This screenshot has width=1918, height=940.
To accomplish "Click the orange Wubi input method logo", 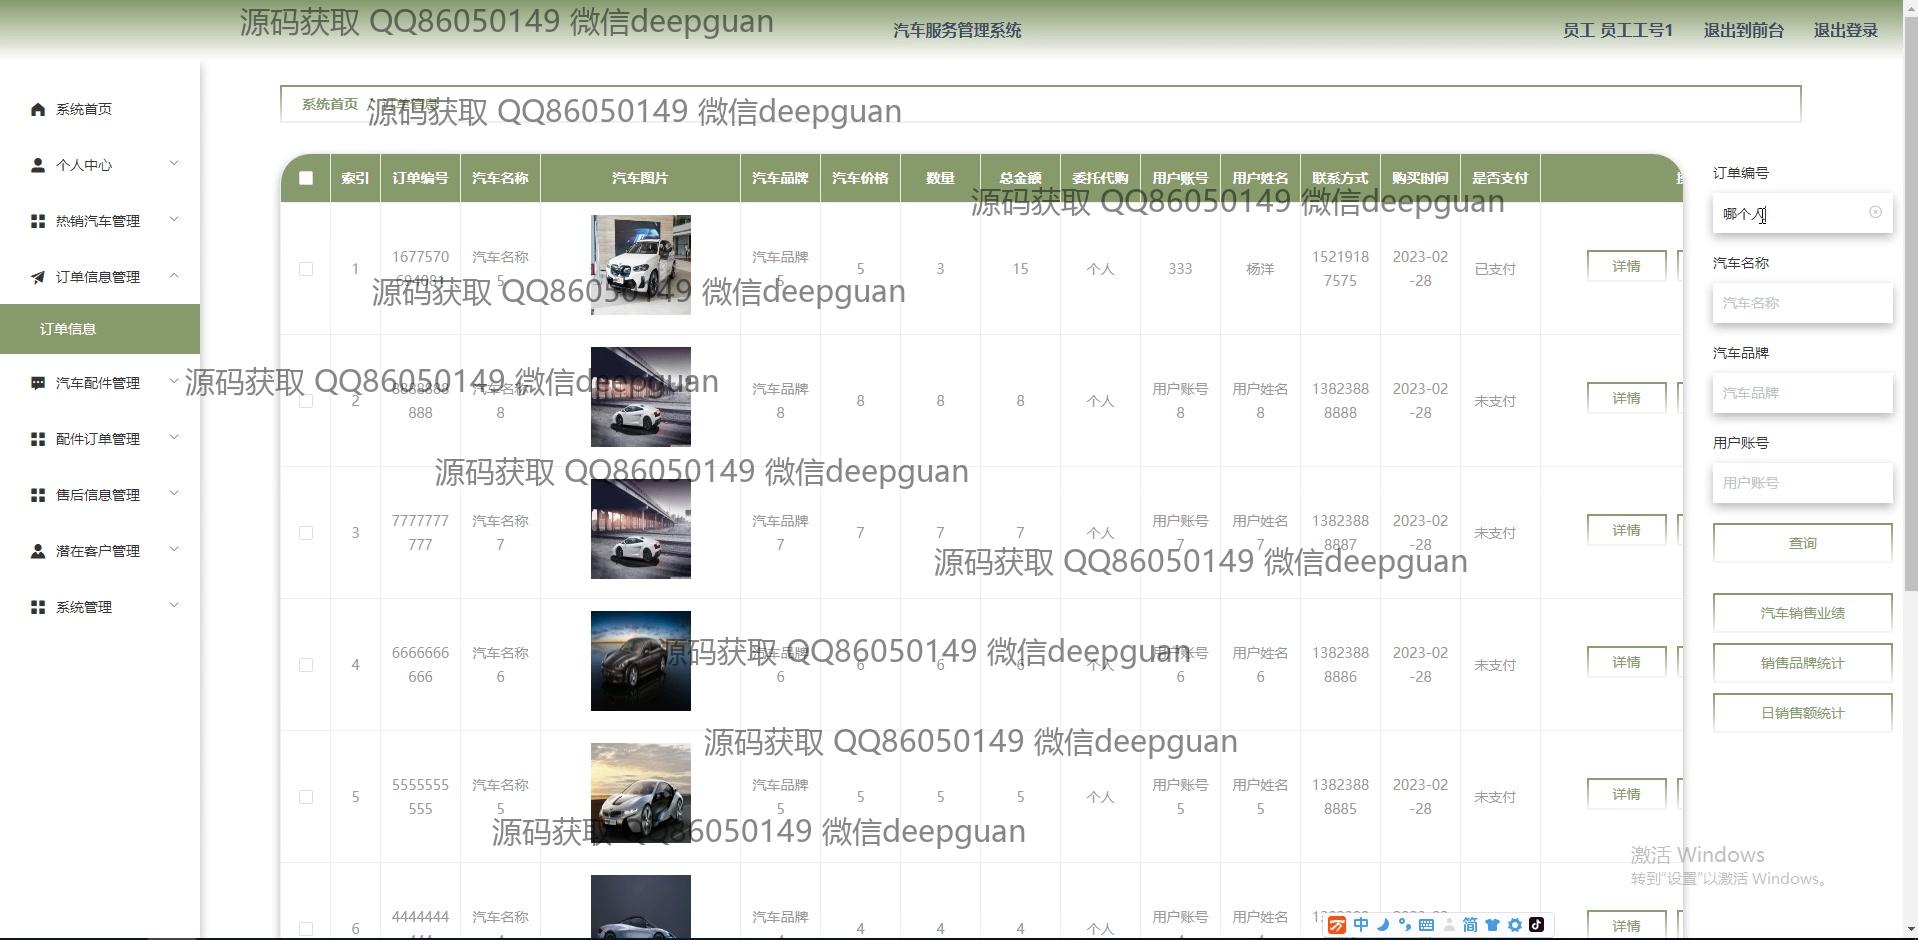I will click(1337, 925).
